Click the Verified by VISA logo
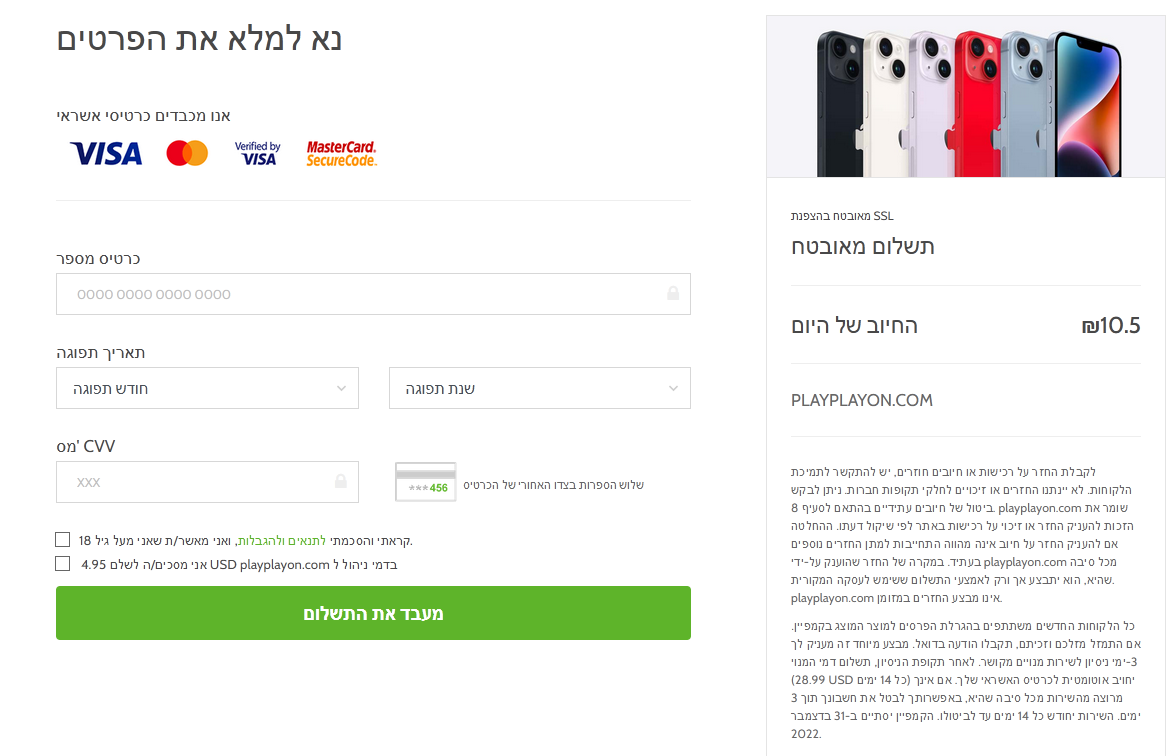The height and width of the screenshot is (756, 1172). click(258, 153)
